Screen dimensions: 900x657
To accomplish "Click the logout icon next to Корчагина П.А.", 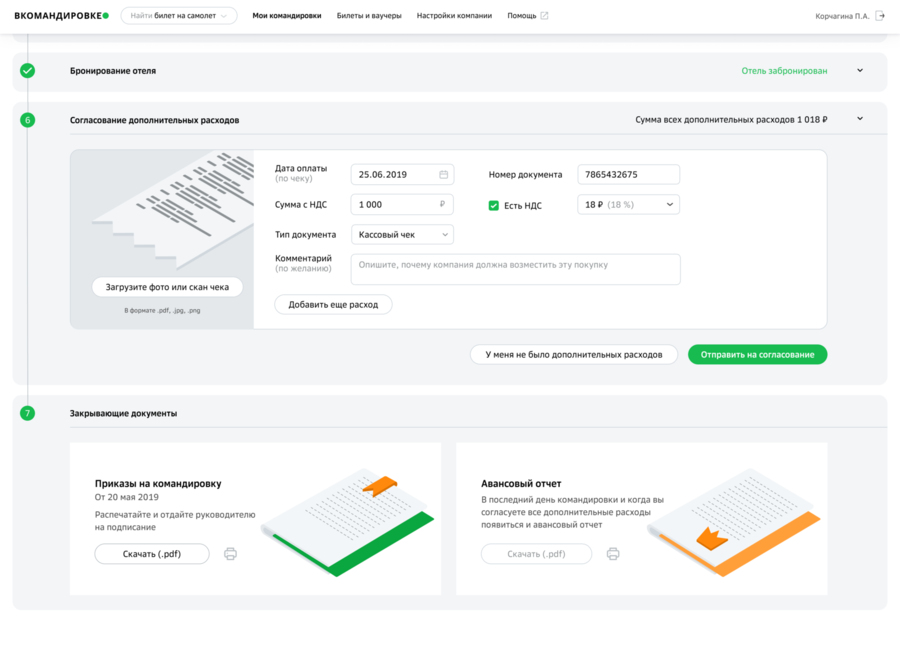I will [x=879, y=15].
